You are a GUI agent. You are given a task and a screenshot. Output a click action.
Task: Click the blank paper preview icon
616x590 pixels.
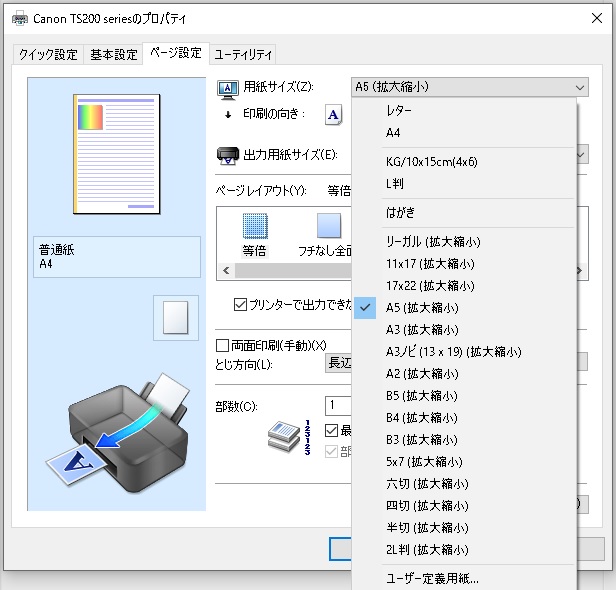(176, 318)
